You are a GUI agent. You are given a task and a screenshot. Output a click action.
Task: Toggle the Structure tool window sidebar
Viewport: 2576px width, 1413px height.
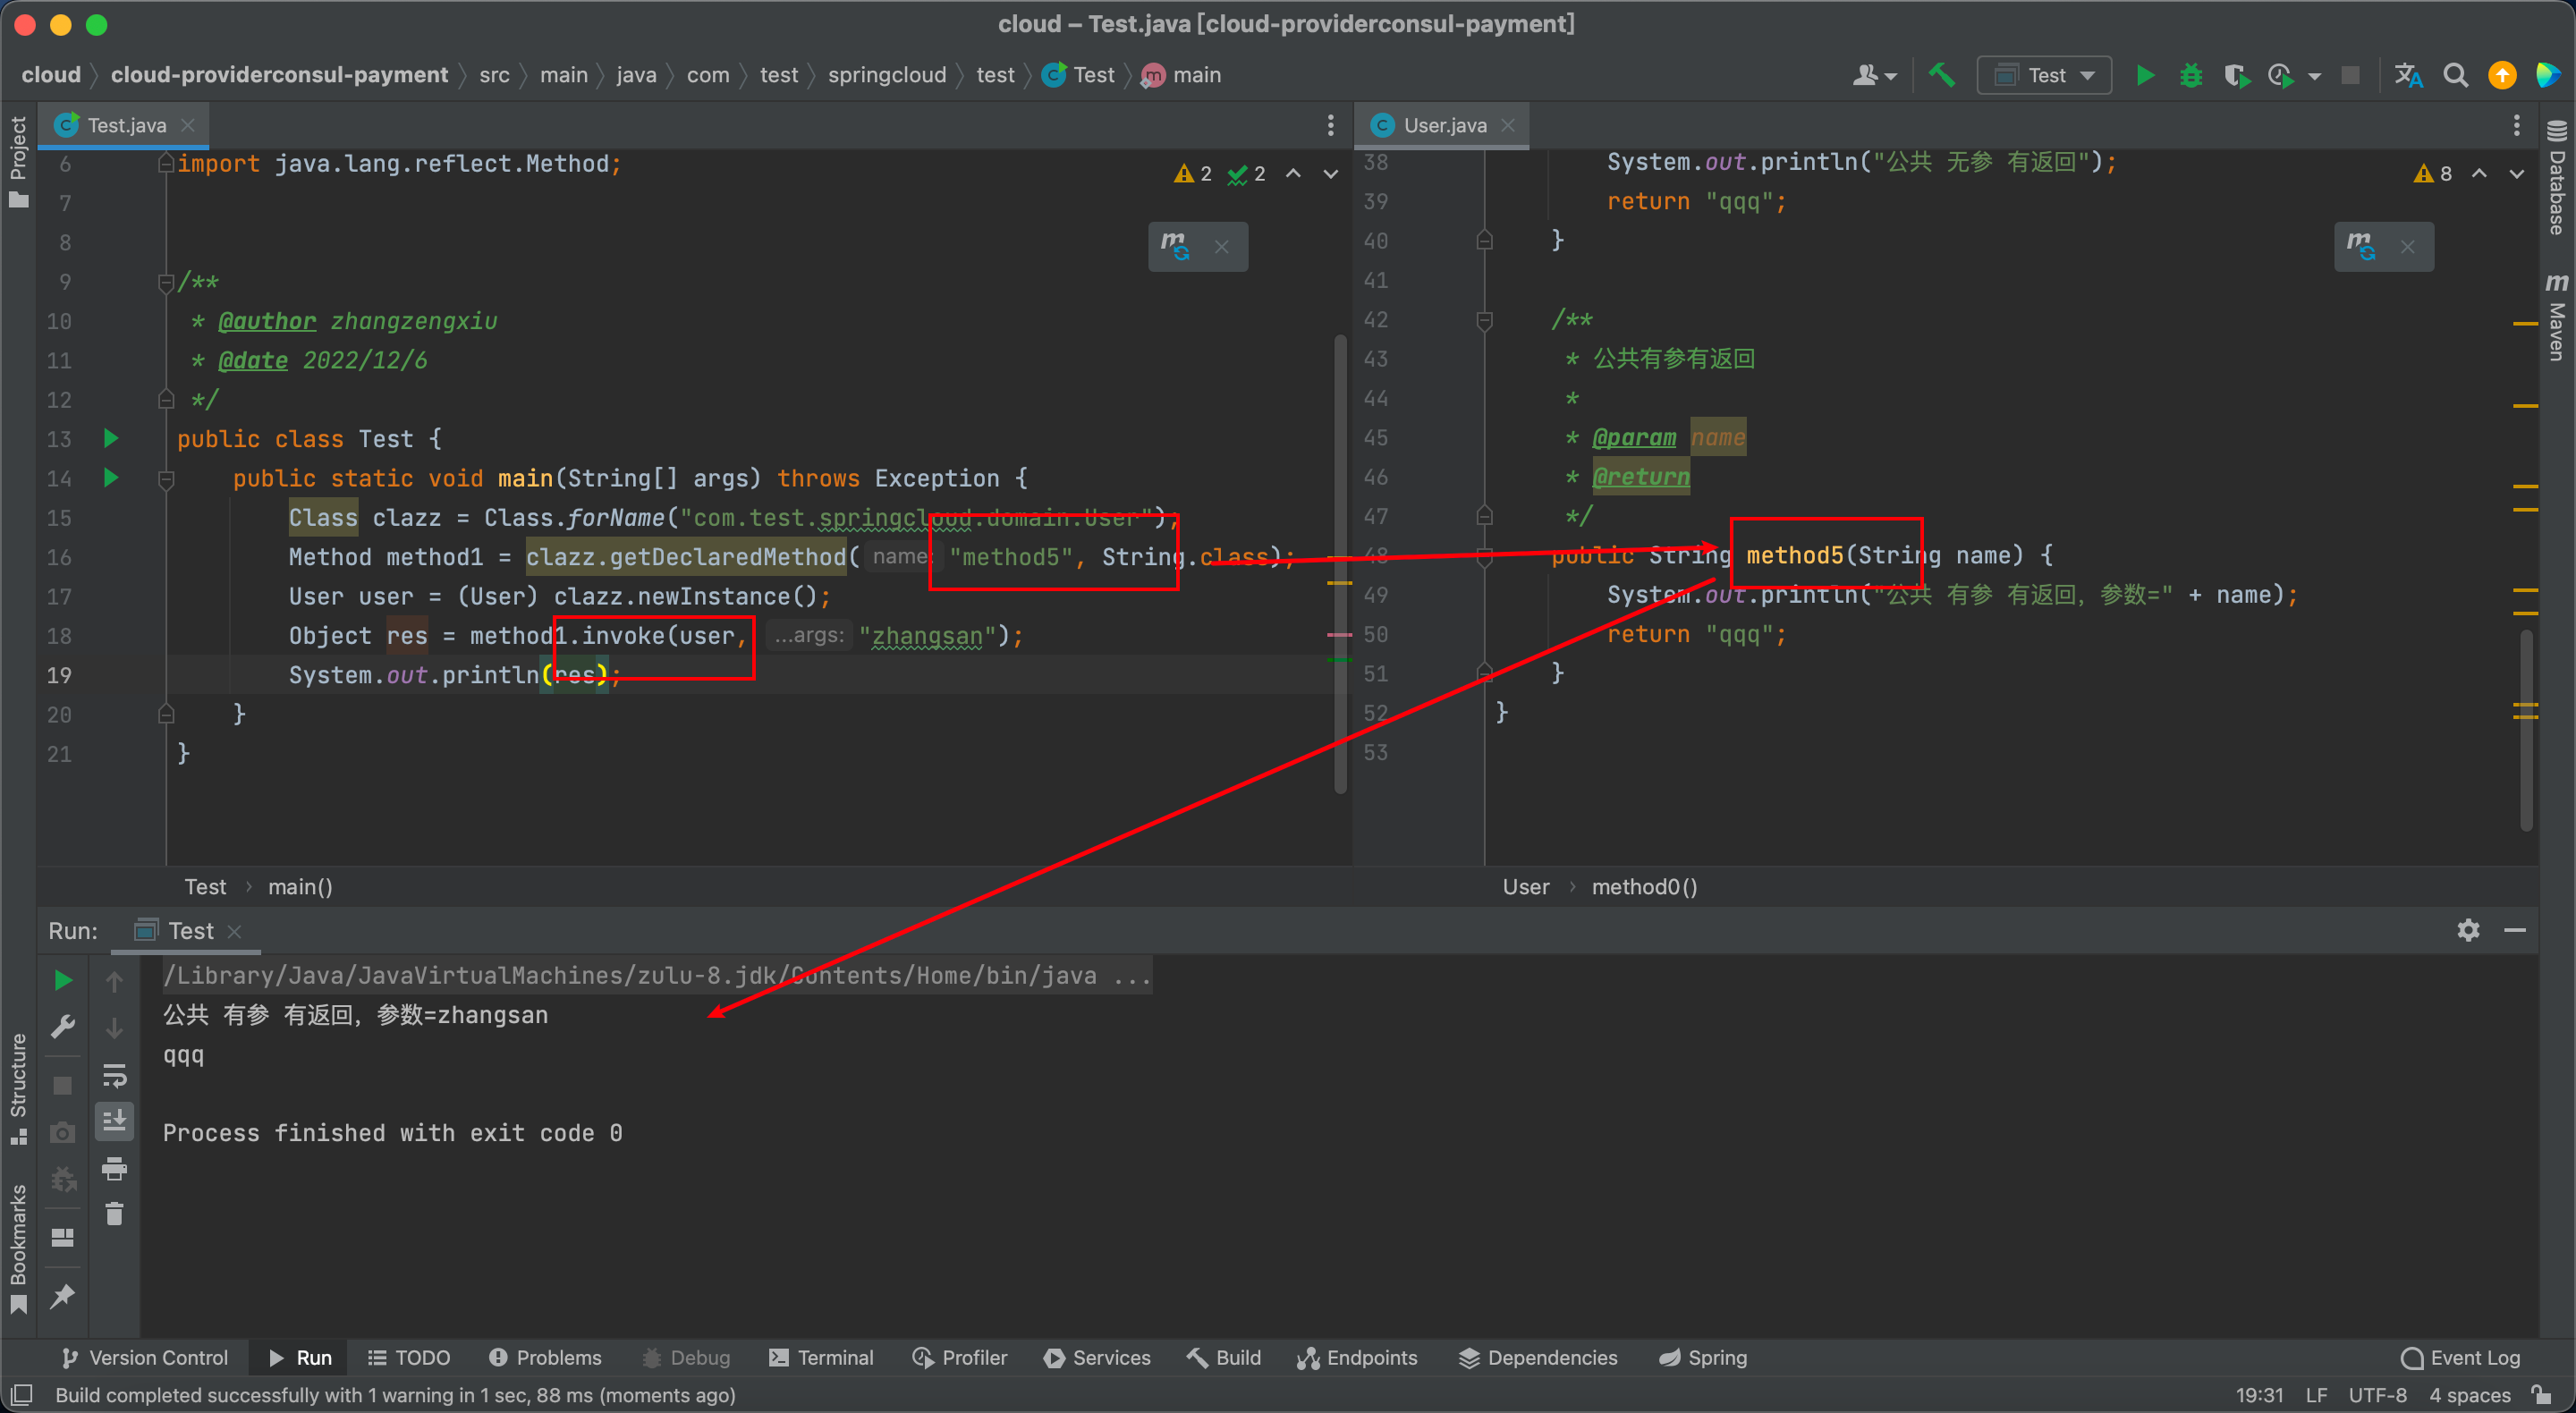click(18, 1090)
